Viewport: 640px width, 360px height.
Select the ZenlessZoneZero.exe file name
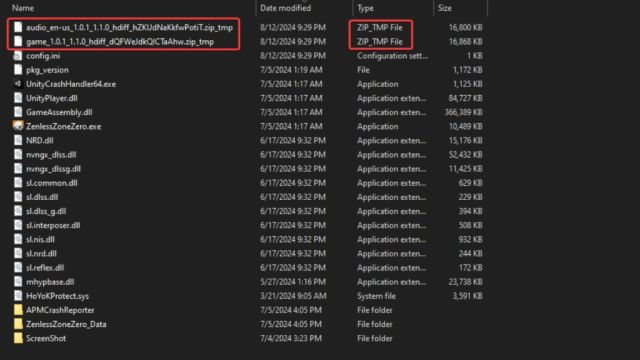tap(64, 126)
